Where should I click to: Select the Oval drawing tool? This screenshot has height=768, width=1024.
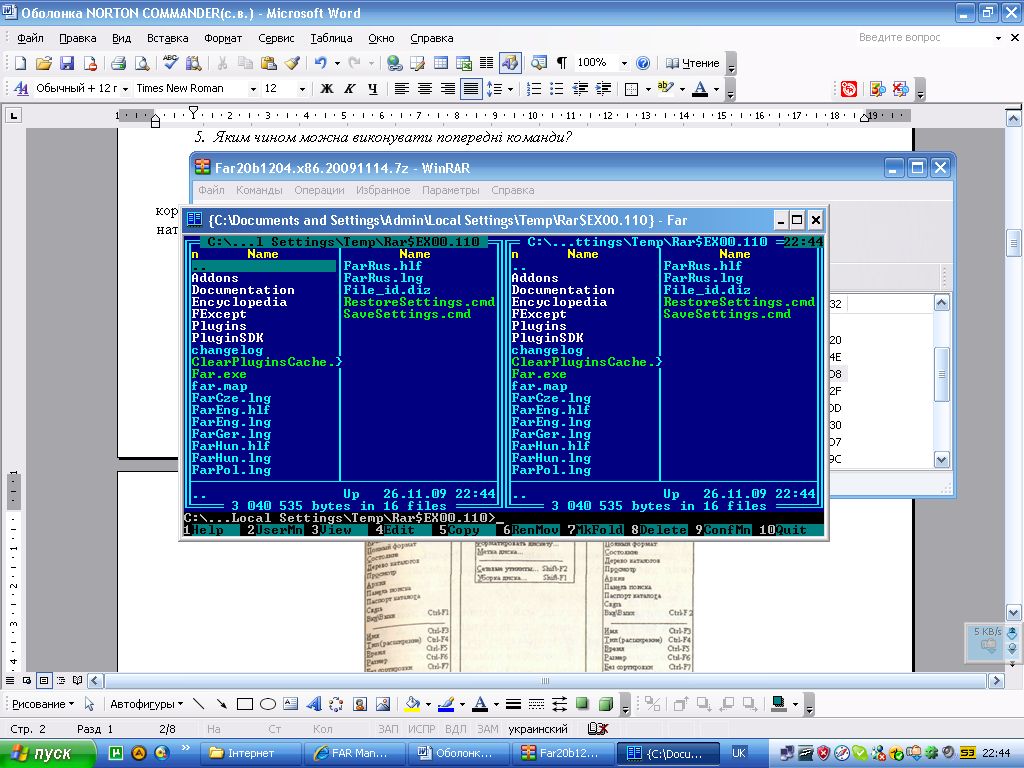coord(268,704)
